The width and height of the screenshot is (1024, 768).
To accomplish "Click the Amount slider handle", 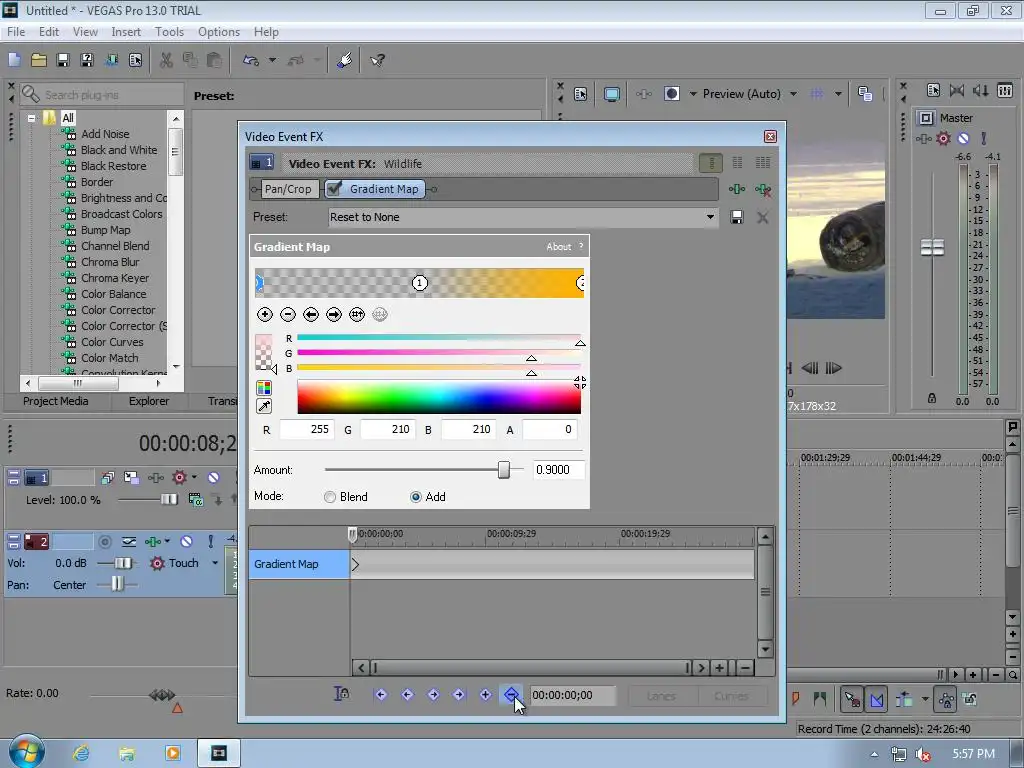I will click(x=504, y=470).
